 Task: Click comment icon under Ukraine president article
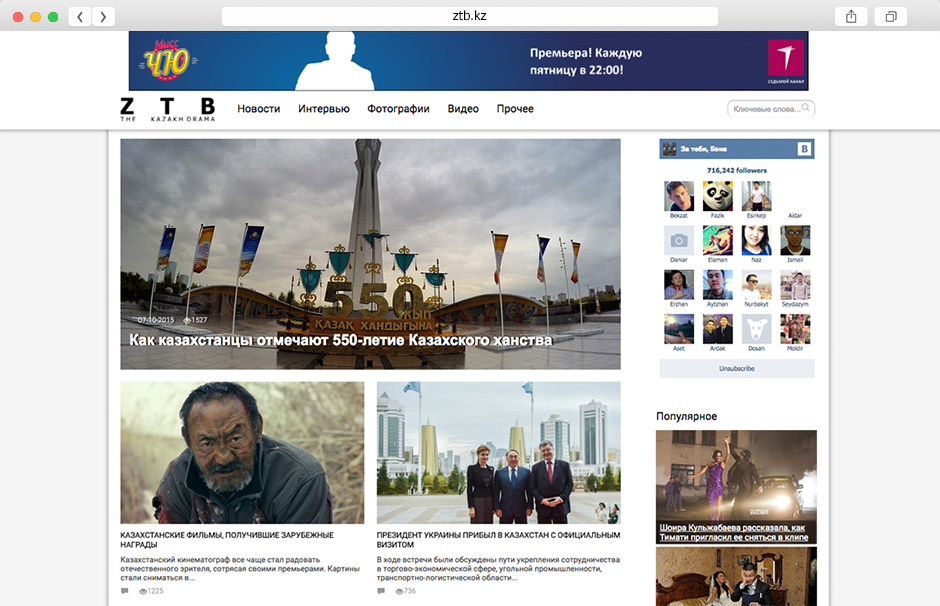click(x=382, y=591)
